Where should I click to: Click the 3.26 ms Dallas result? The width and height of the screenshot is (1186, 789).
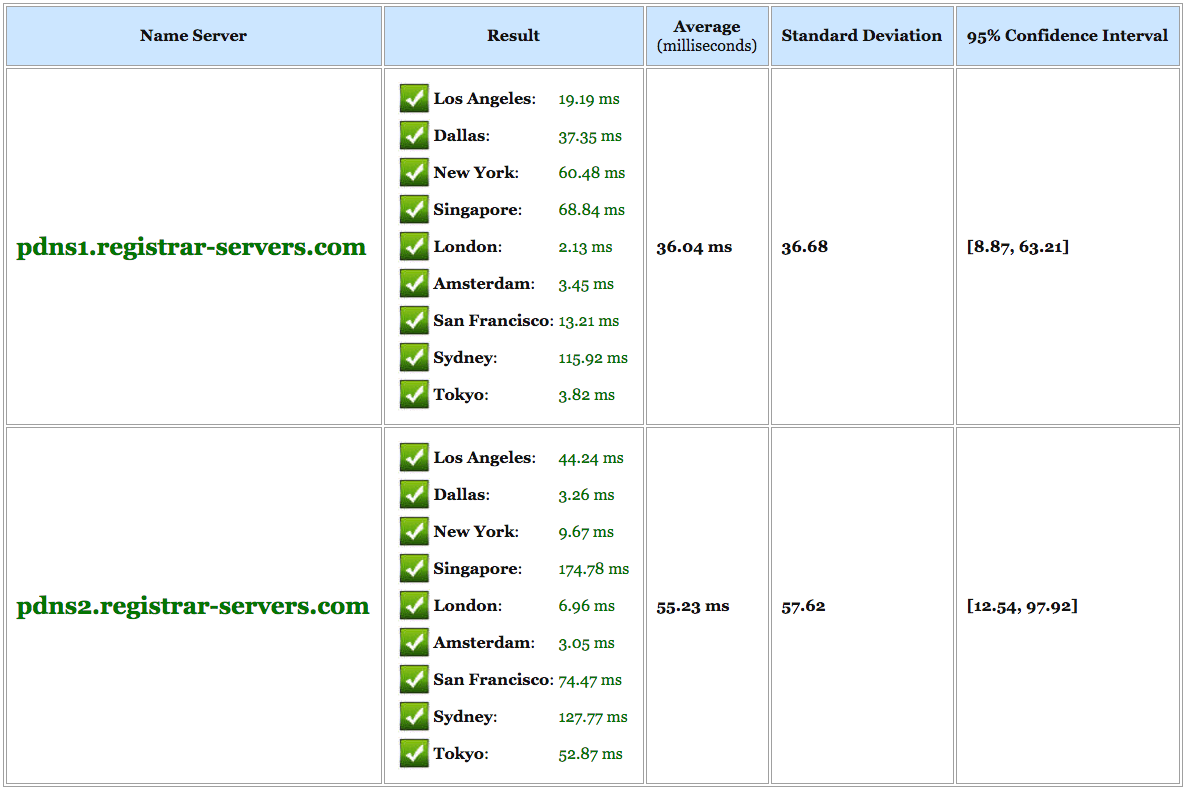click(586, 495)
